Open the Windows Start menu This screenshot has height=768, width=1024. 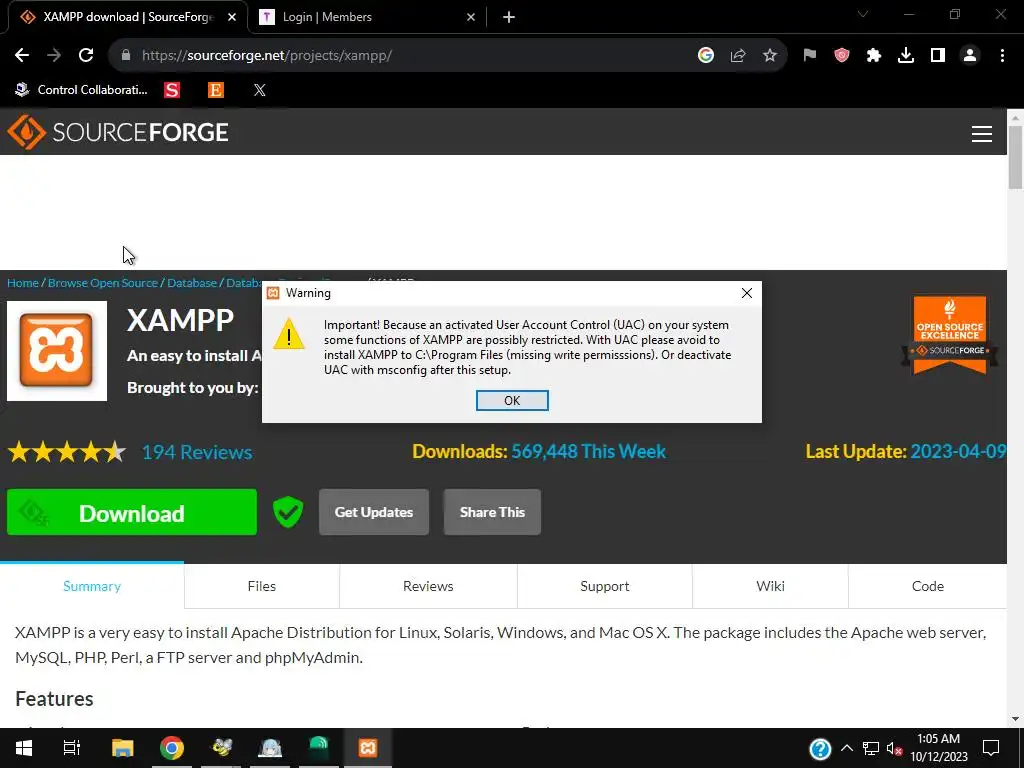pos(24,748)
